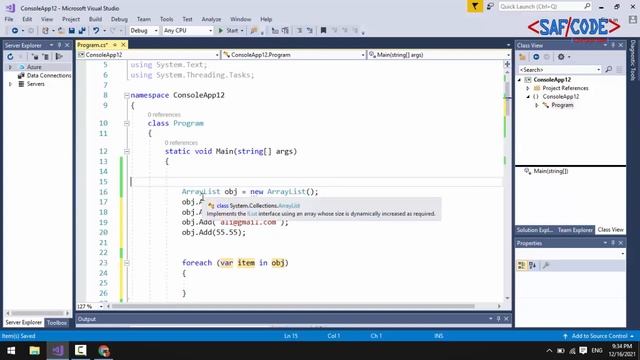Viewport: 640px width, 360px height.
Task: Toggle auto-hide pin on Server Explorer panel
Action: point(59,45)
